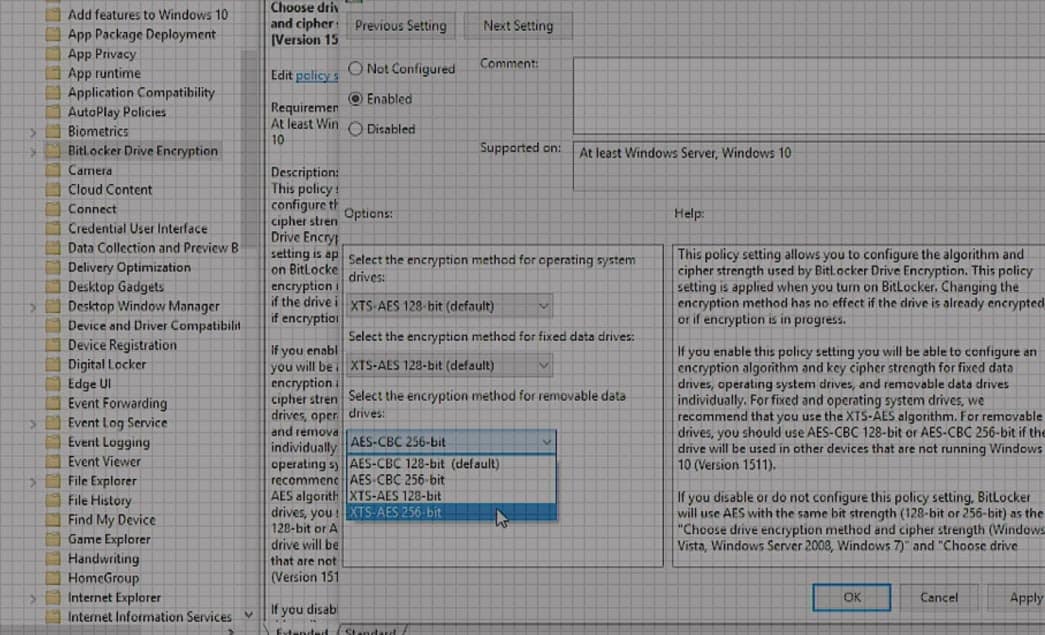Viewport: 1045px width, 635px height.
Task: Click inside the Comment text box
Action: (808, 95)
